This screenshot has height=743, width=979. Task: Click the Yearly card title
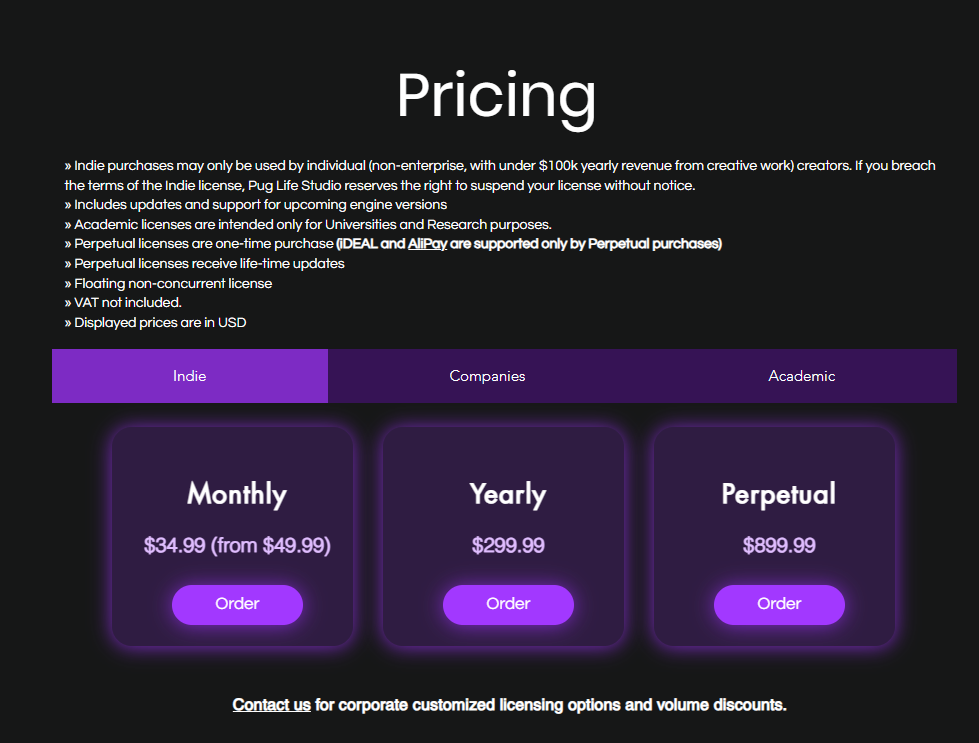pyautogui.click(x=508, y=494)
